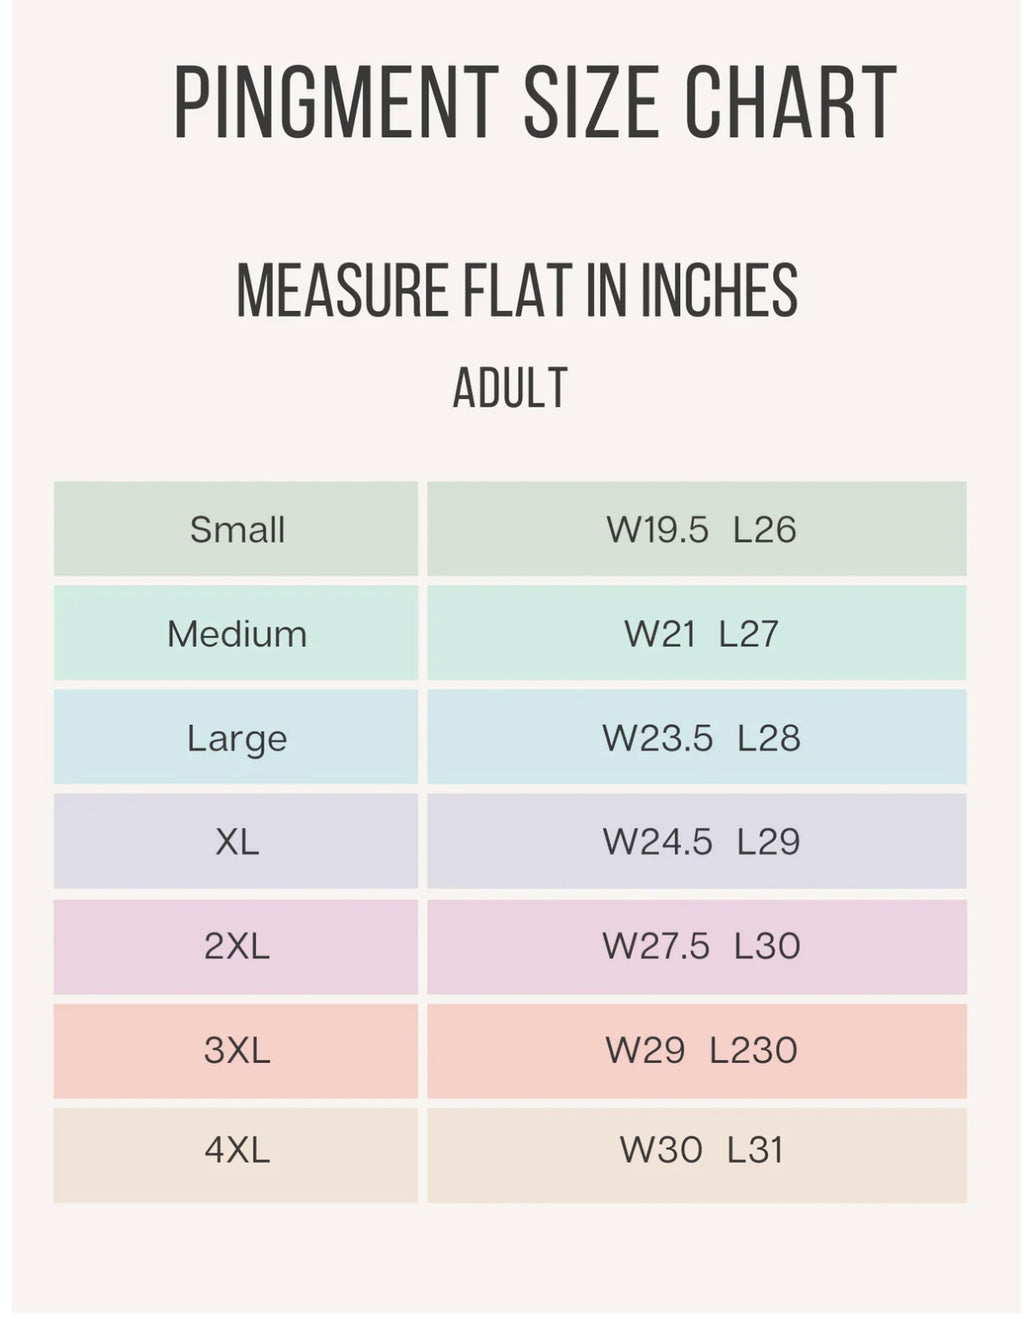The image size is (1024, 1319).
Task: Click the W29 L230 measurement cell
Action: [x=699, y=1050]
